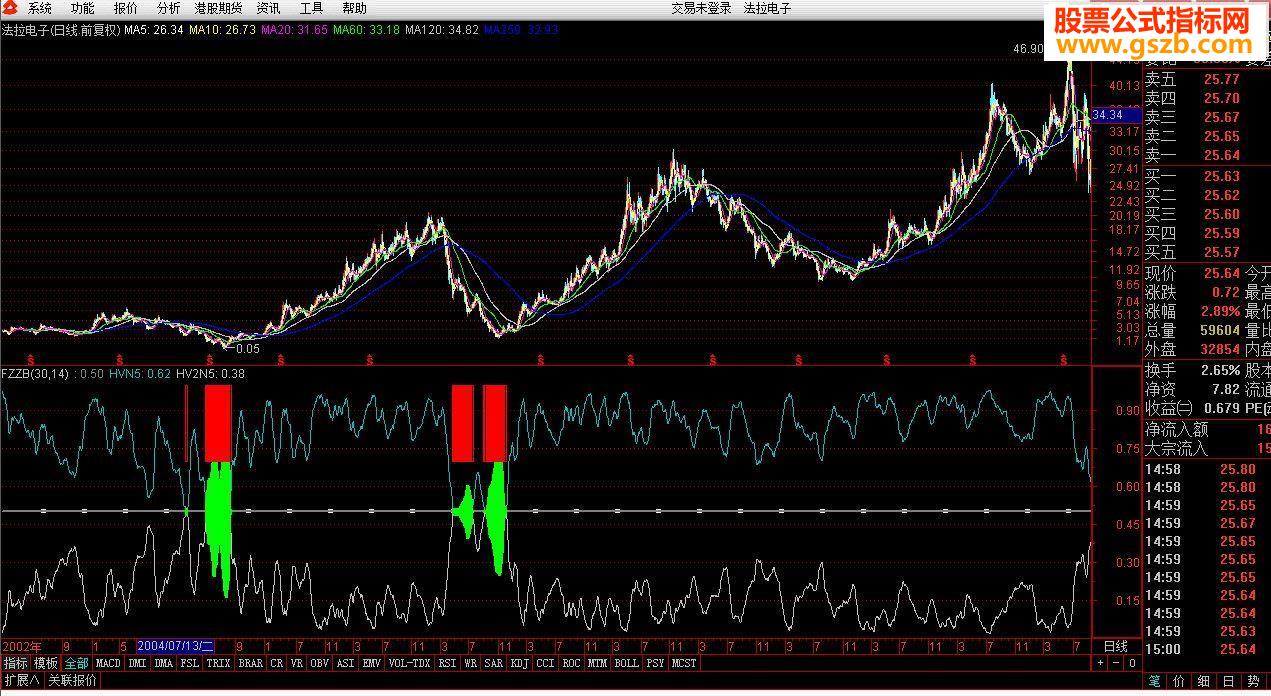1271x696 pixels.
Task: Switch to the 价 price tab
Action: (x=1180, y=682)
